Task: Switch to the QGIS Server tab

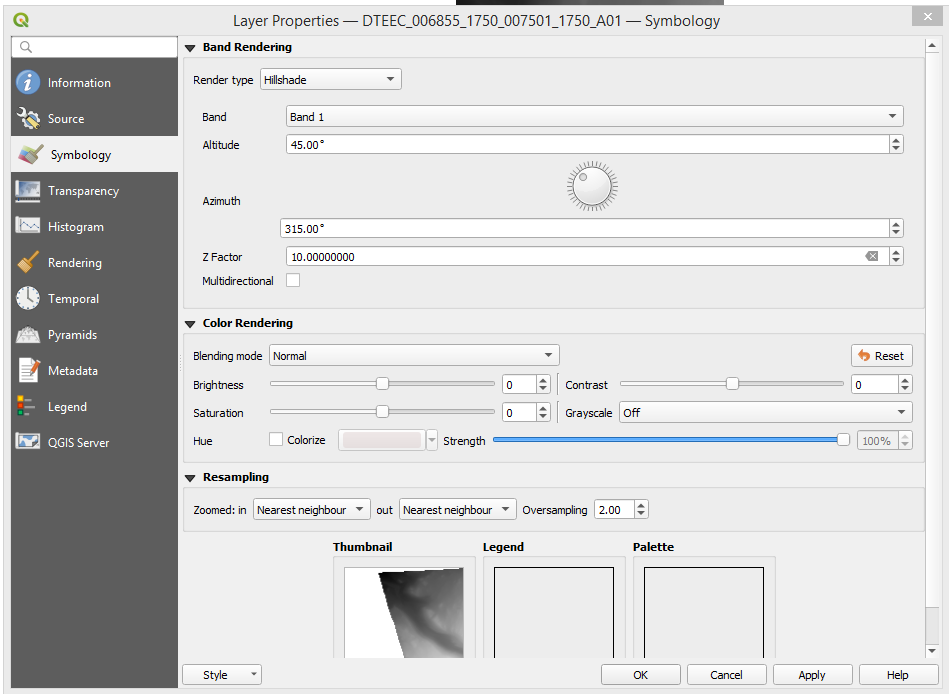Action: coord(94,442)
